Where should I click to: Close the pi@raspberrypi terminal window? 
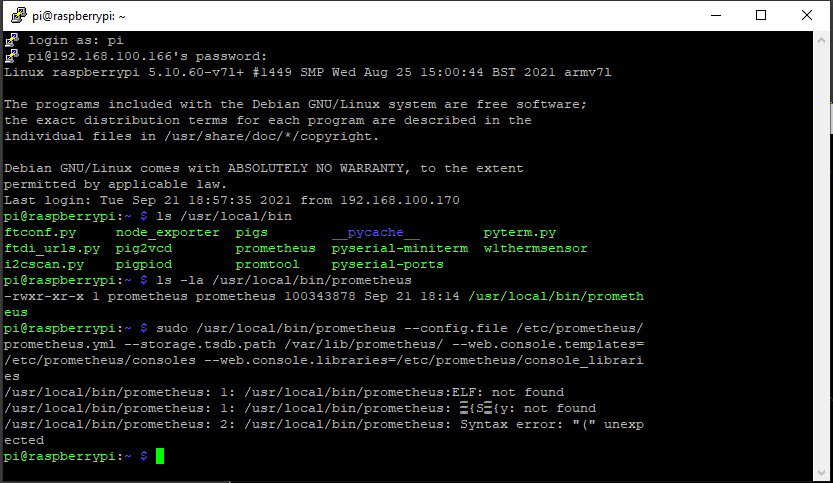pos(806,15)
